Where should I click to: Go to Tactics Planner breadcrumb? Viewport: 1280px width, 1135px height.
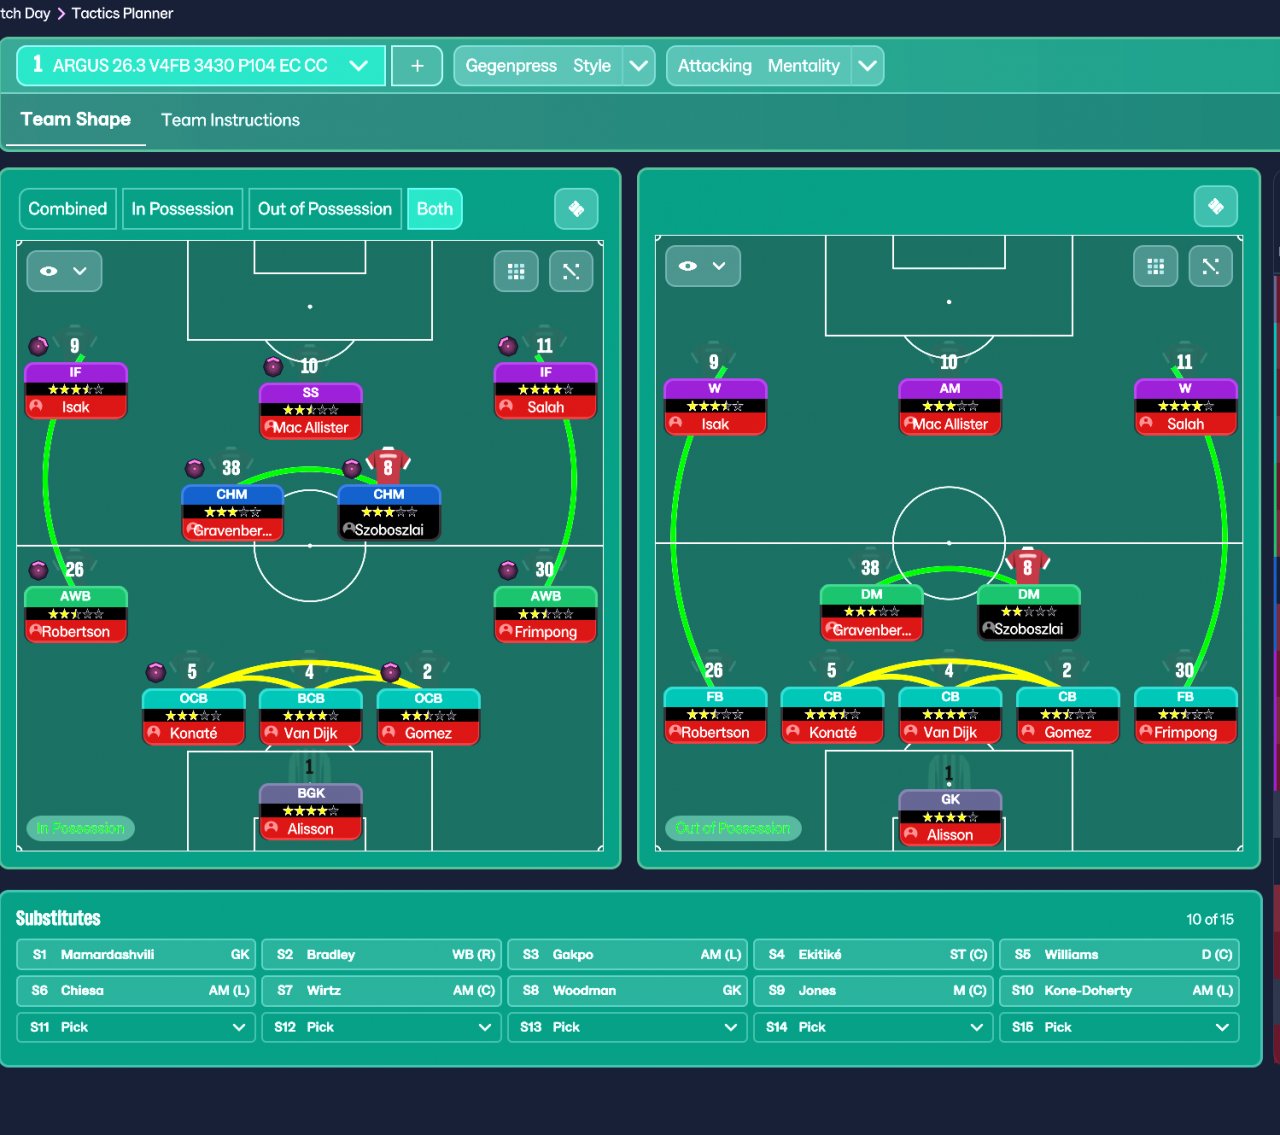click(x=122, y=13)
